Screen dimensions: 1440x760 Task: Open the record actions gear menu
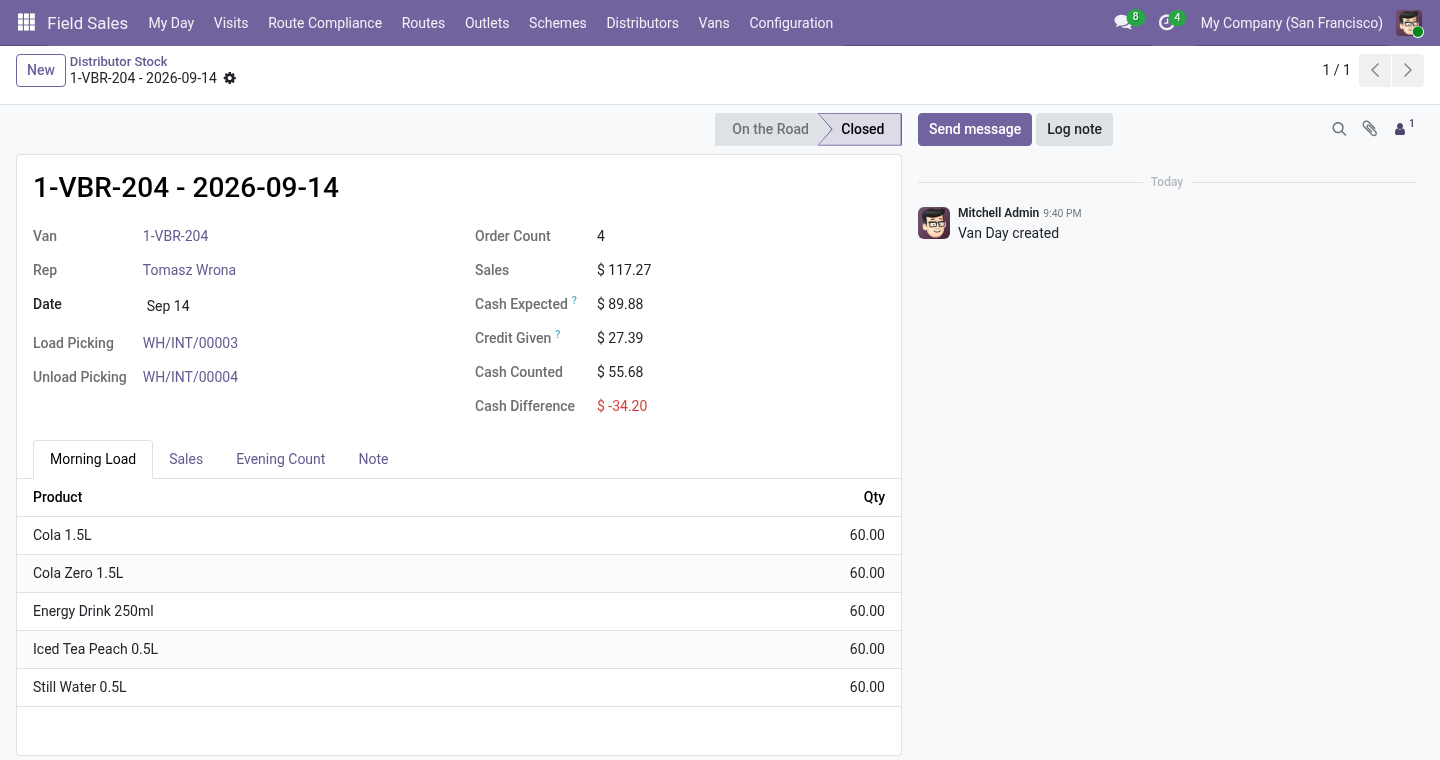pos(230,78)
